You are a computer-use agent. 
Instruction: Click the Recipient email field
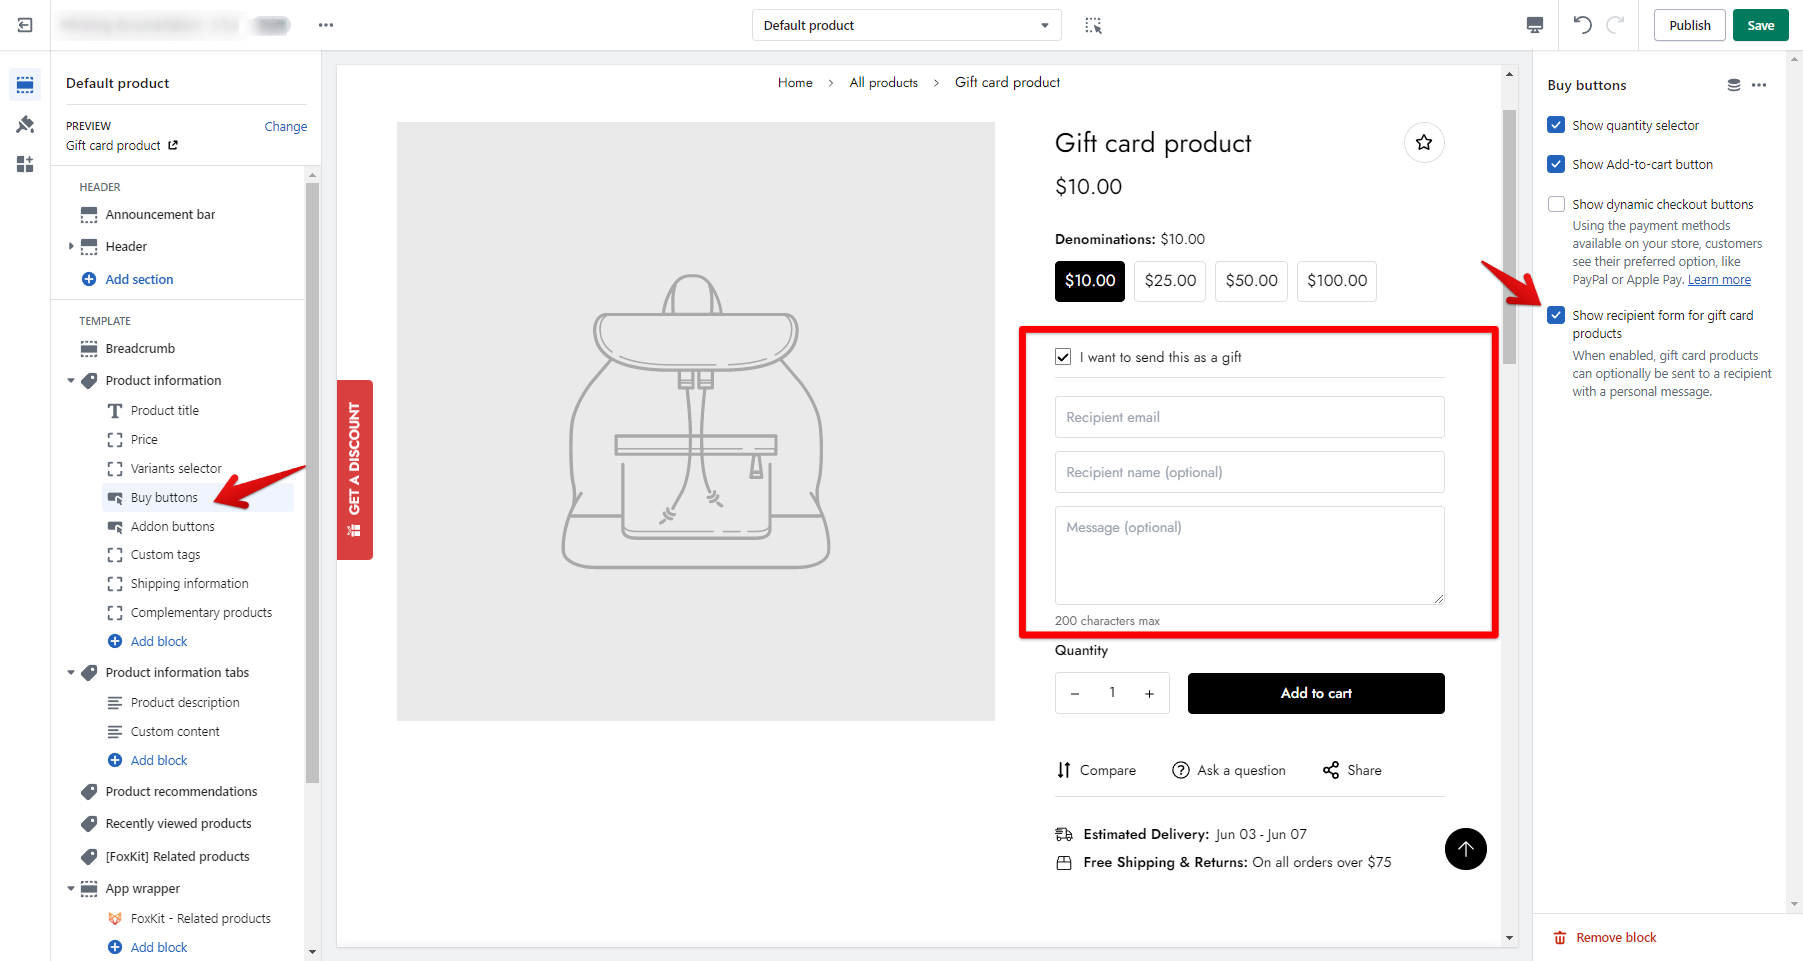tap(1249, 417)
